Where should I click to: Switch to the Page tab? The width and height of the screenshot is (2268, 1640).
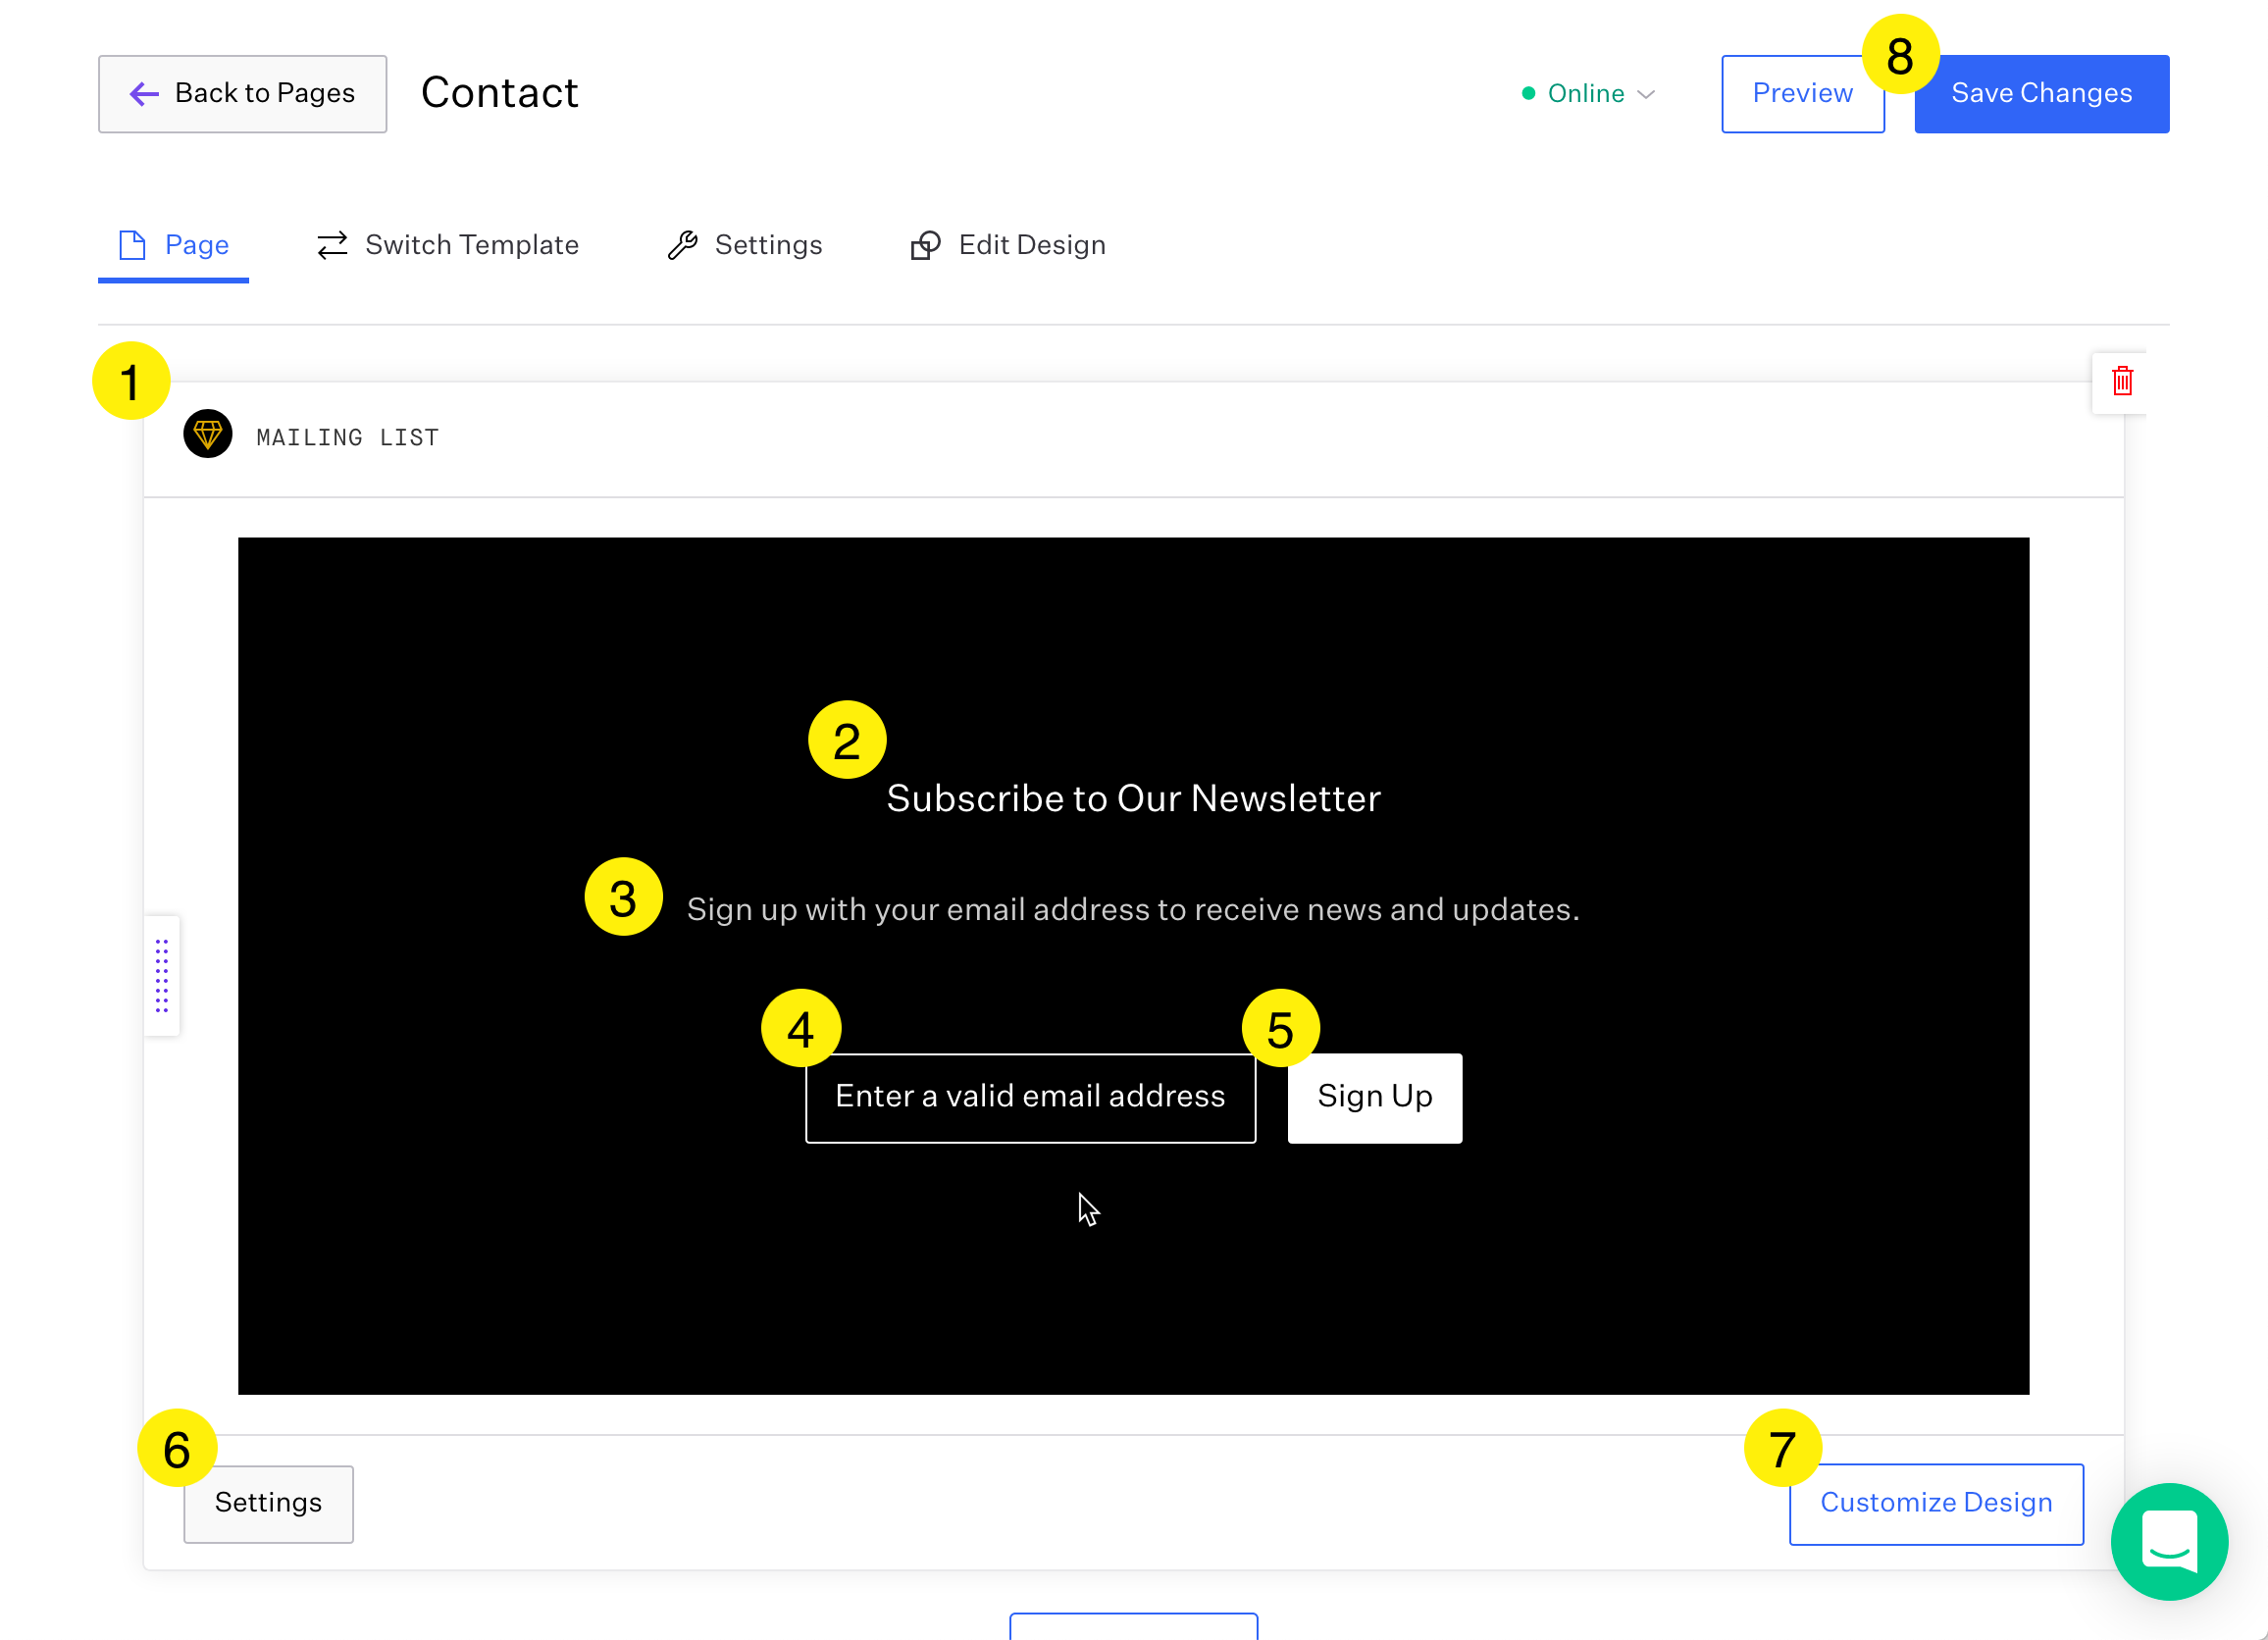pyautogui.click(x=174, y=245)
